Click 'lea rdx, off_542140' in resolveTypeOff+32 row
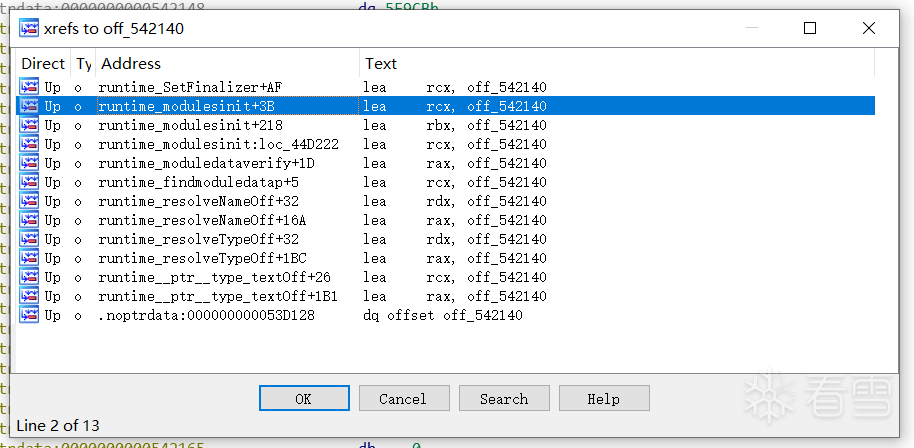This screenshot has height=448, width=914. [455, 239]
